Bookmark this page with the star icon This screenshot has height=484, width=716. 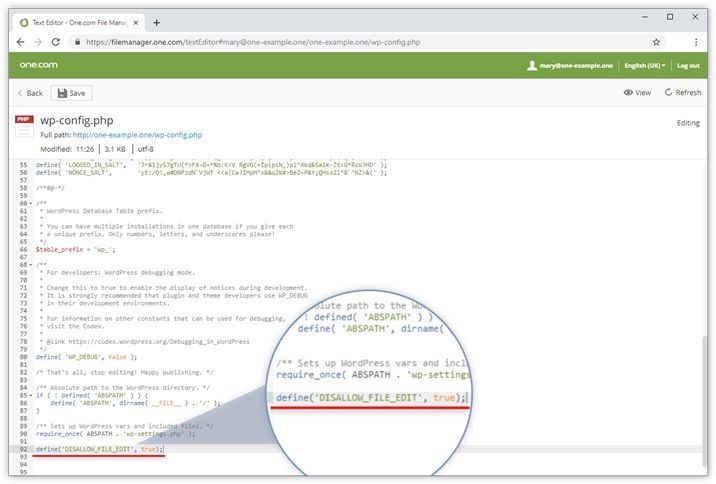tap(656, 42)
